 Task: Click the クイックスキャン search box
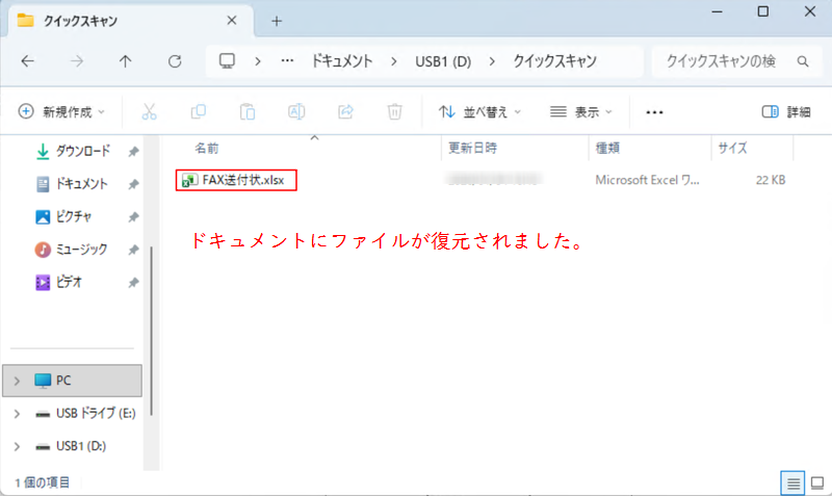pos(721,61)
